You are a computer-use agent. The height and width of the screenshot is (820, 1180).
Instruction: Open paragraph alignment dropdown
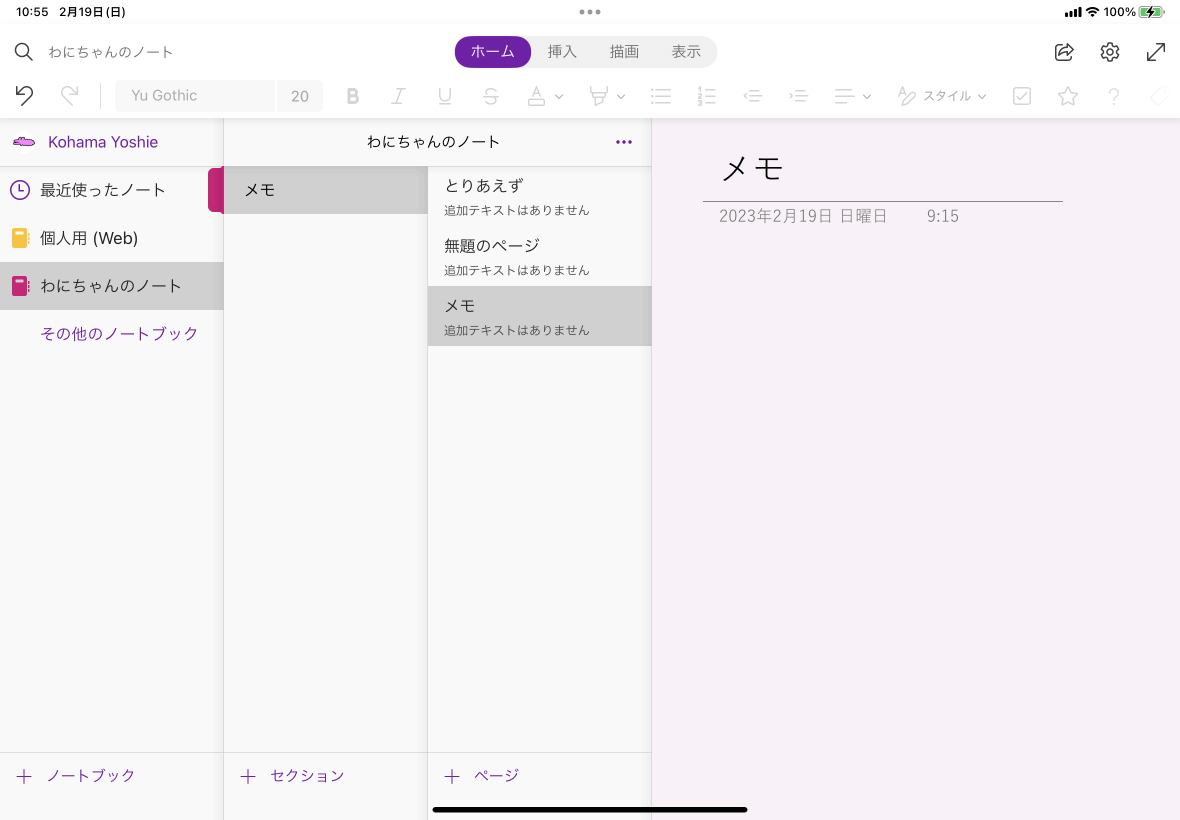852,96
